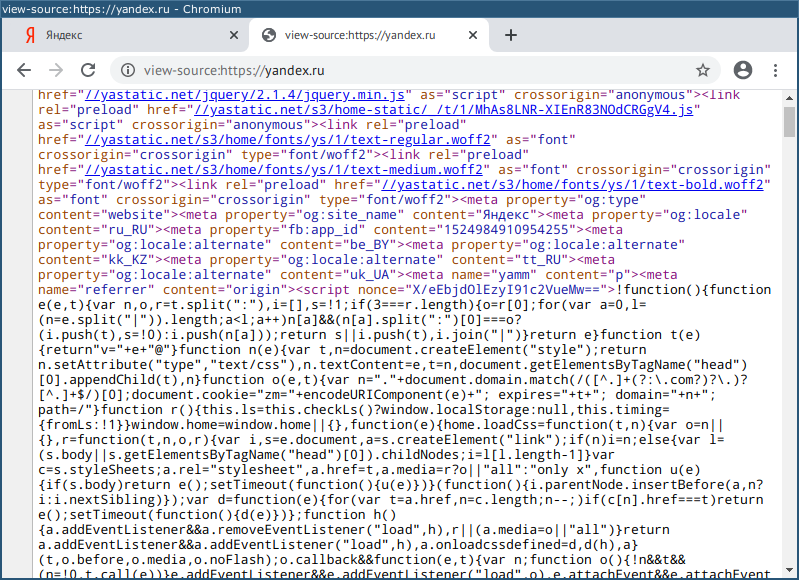The height and width of the screenshot is (580, 799).
Task: Switch to the Яндекс tab
Action: 126,35
